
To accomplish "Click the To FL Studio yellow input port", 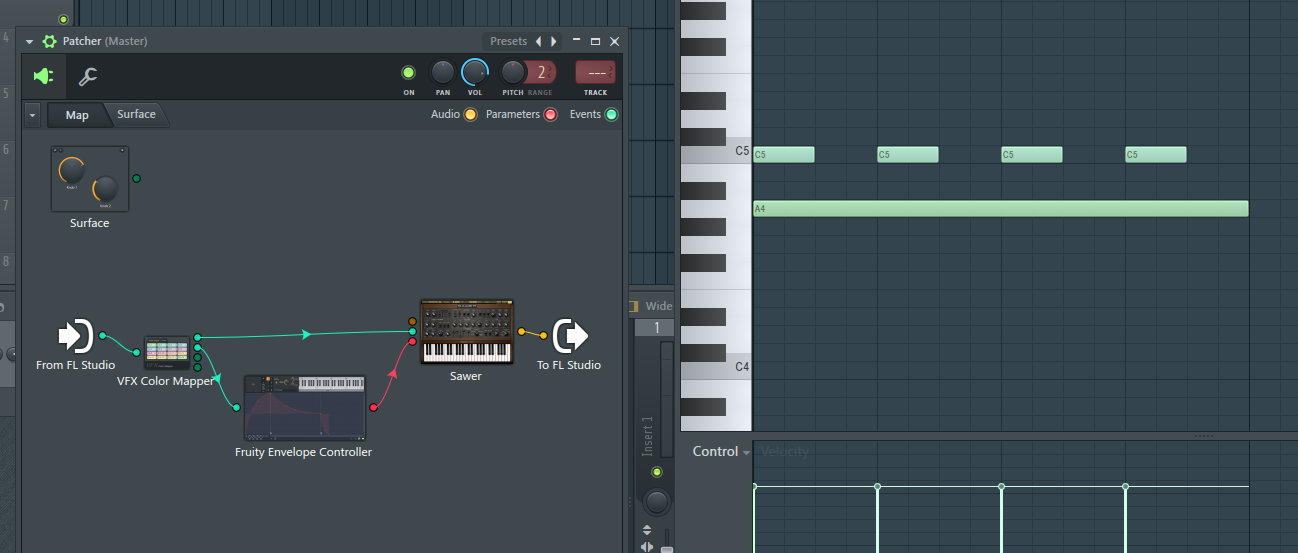I will pos(544,336).
